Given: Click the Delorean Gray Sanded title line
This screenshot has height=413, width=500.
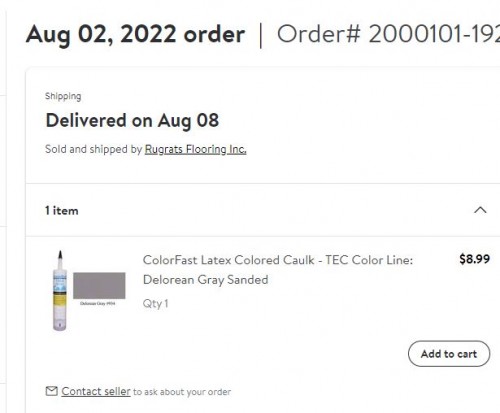Looking at the screenshot, I should tap(205, 280).
